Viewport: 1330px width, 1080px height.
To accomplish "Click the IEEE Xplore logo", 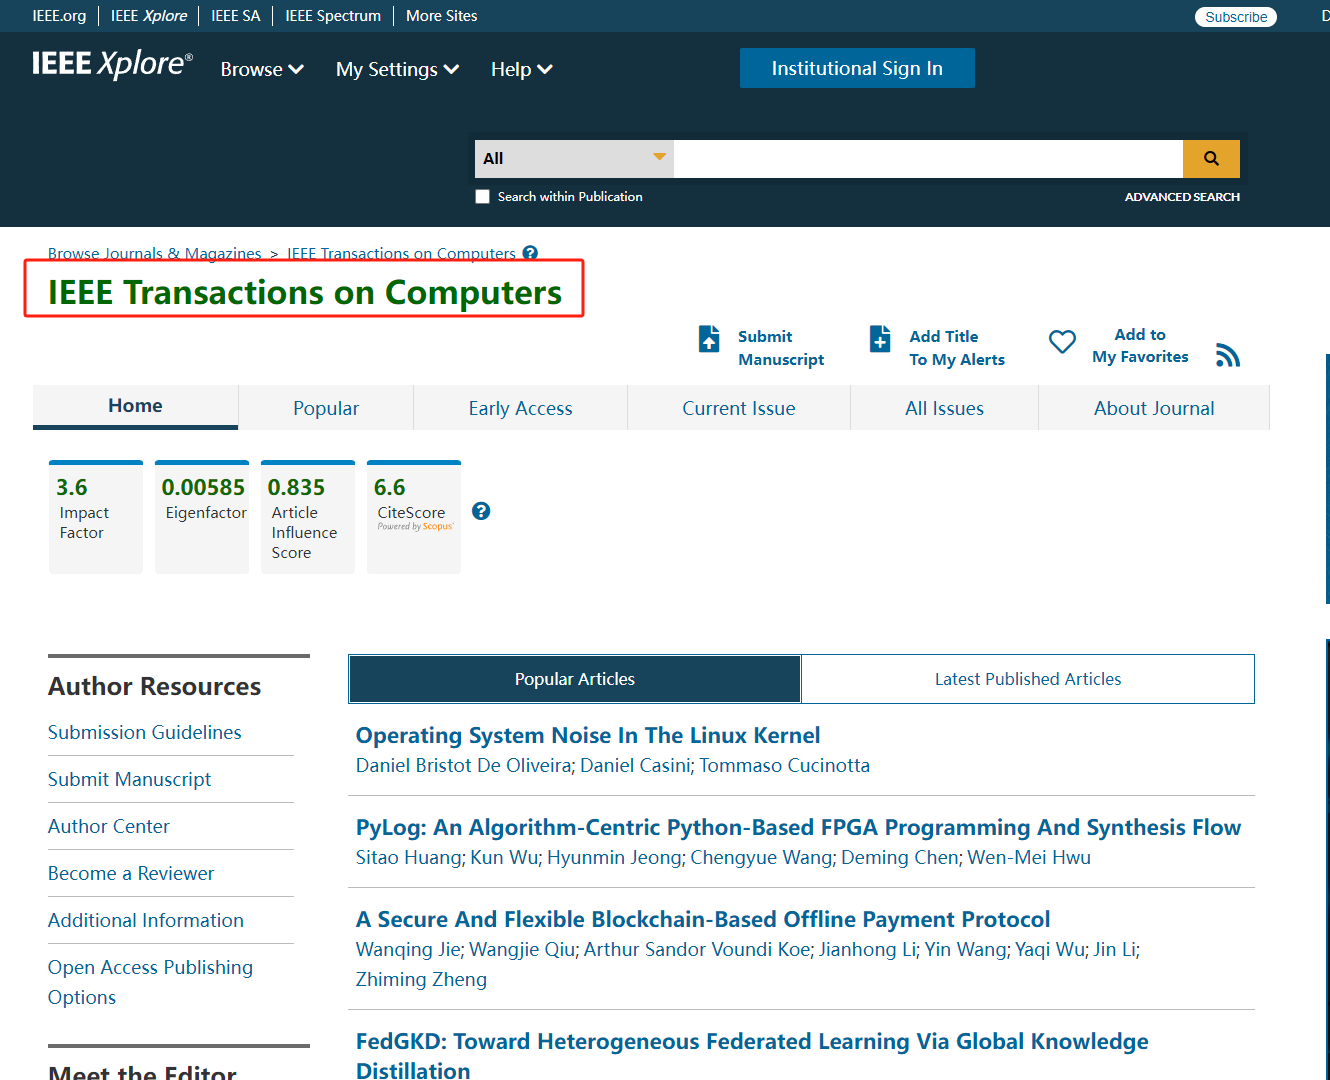I will pyautogui.click(x=112, y=64).
